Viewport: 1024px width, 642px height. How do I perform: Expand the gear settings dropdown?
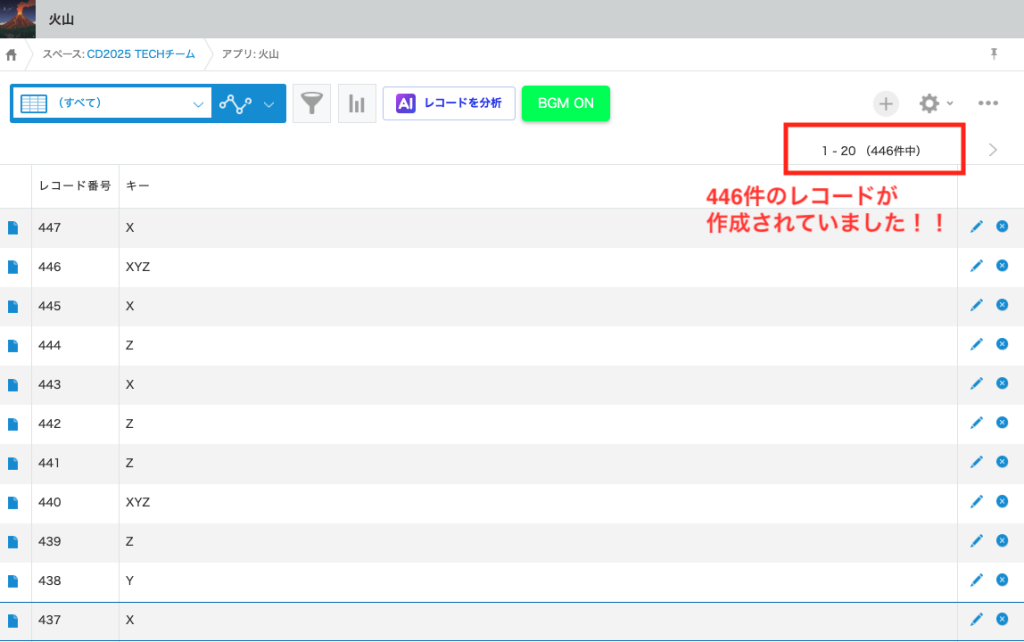936,103
